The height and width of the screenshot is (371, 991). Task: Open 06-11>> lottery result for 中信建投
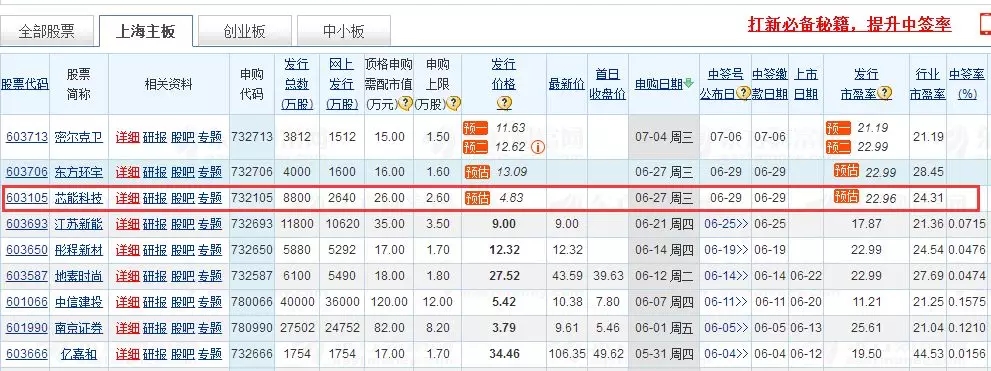tap(726, 301)
